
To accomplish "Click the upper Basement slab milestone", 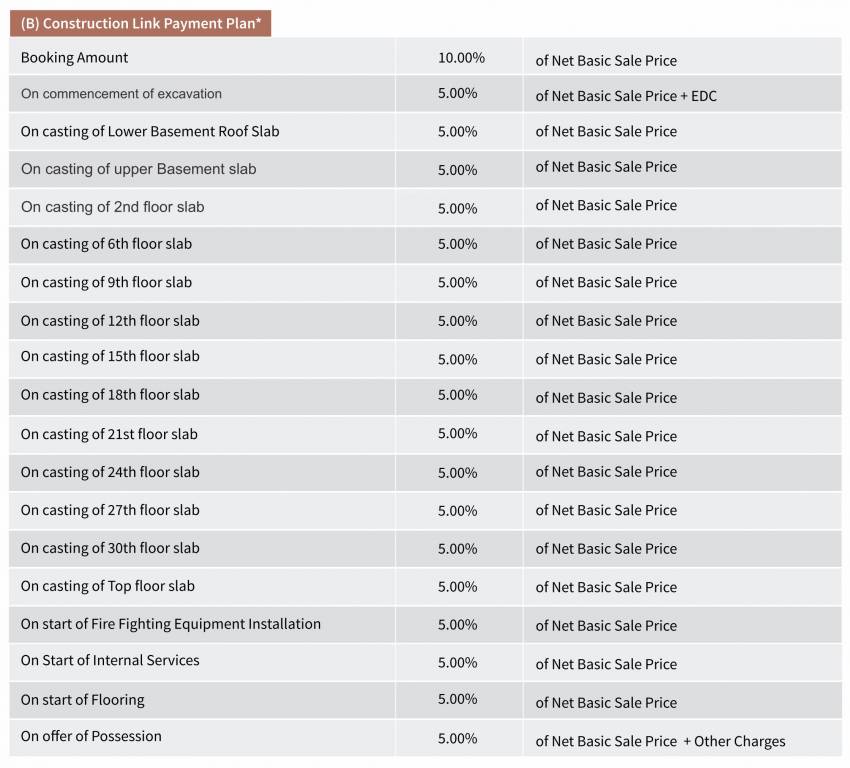I will point(138,169).
